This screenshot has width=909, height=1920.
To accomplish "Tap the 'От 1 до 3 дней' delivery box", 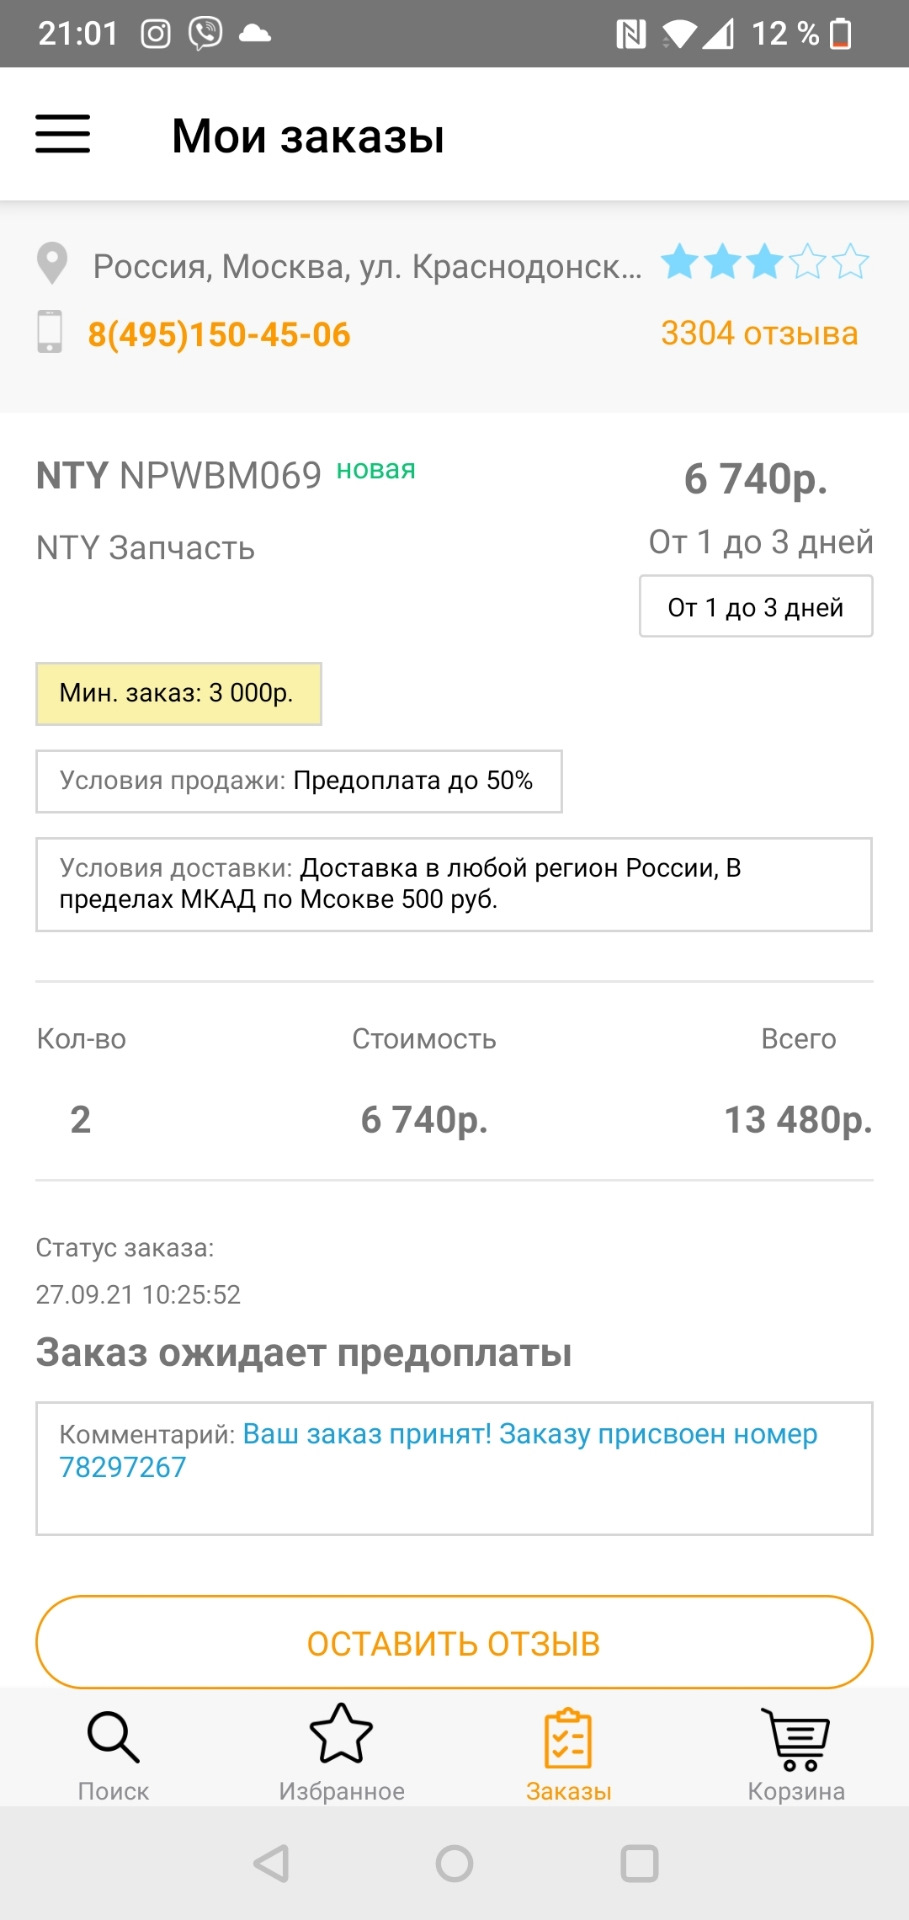I will click(756, 607).
